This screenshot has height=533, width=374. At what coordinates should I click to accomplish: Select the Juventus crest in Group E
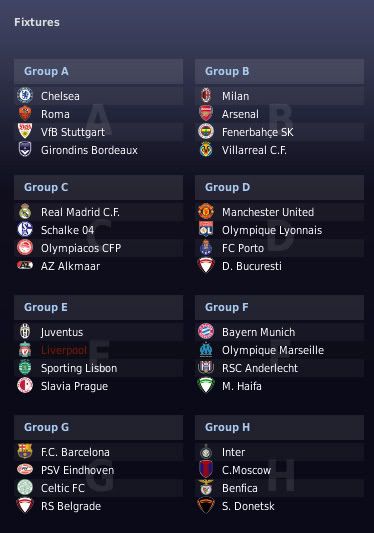tap(25, 331)
